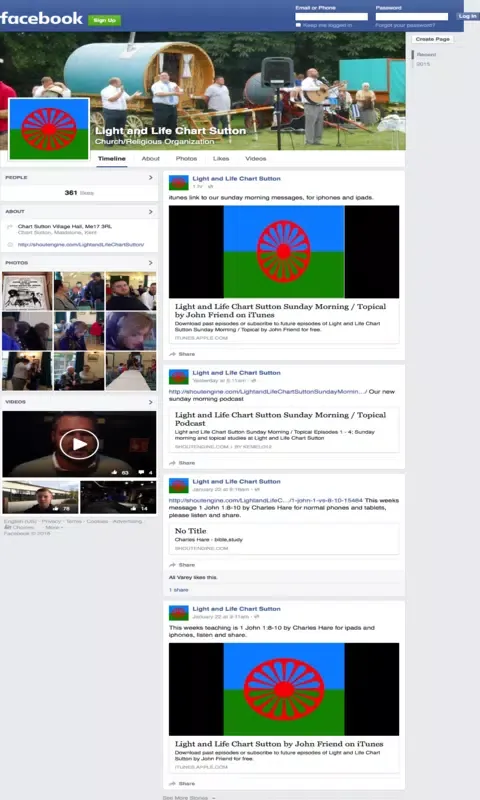Open the Videos tab
This screenshot has height=800, width=480.
[256, 159]
